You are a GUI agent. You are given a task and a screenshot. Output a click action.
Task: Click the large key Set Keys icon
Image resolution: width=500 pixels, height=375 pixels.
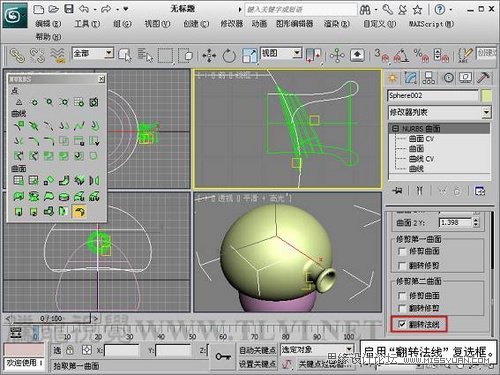pos(223,357)
